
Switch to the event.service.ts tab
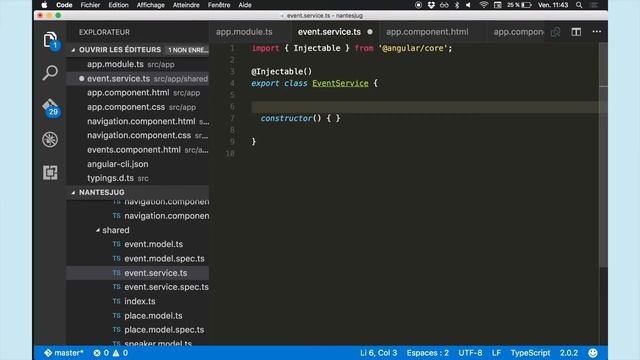(329, 32)
